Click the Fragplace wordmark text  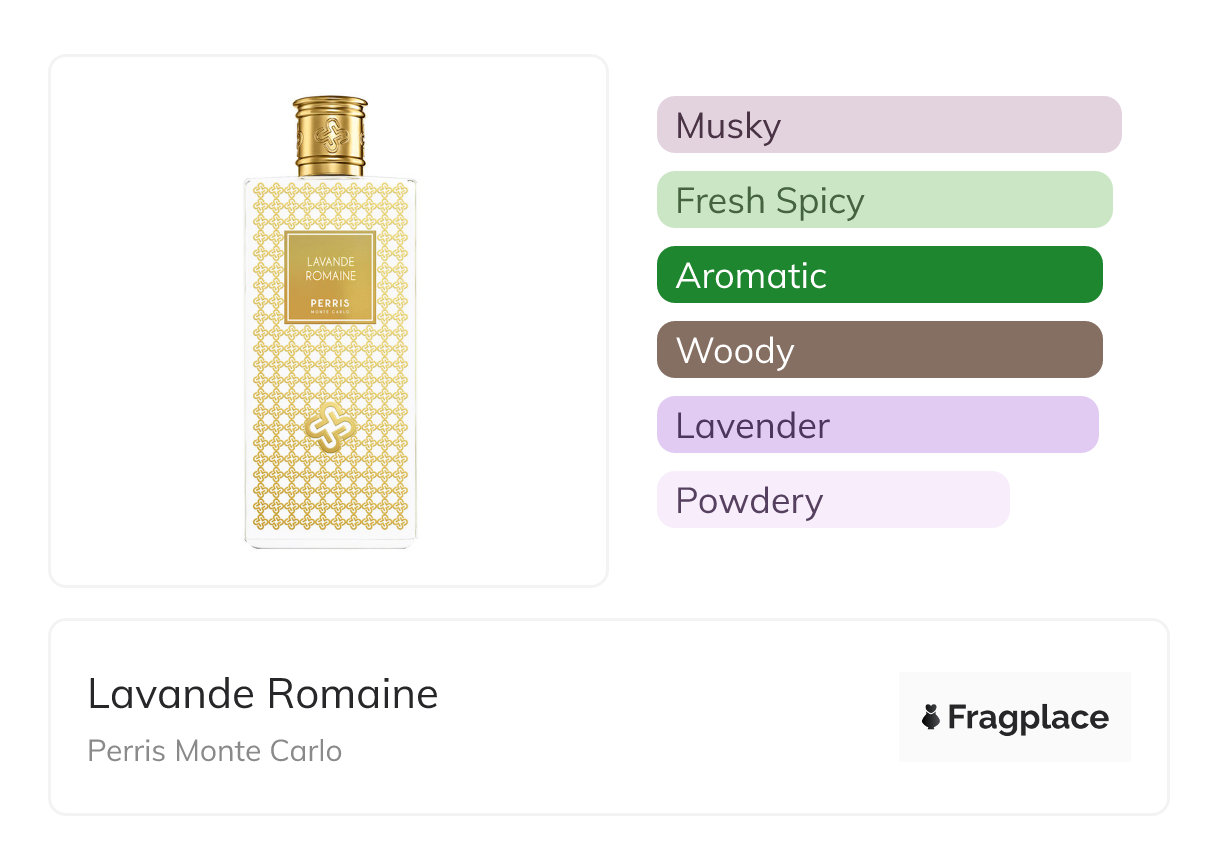pyautogui.click(x=1028, y=717)
